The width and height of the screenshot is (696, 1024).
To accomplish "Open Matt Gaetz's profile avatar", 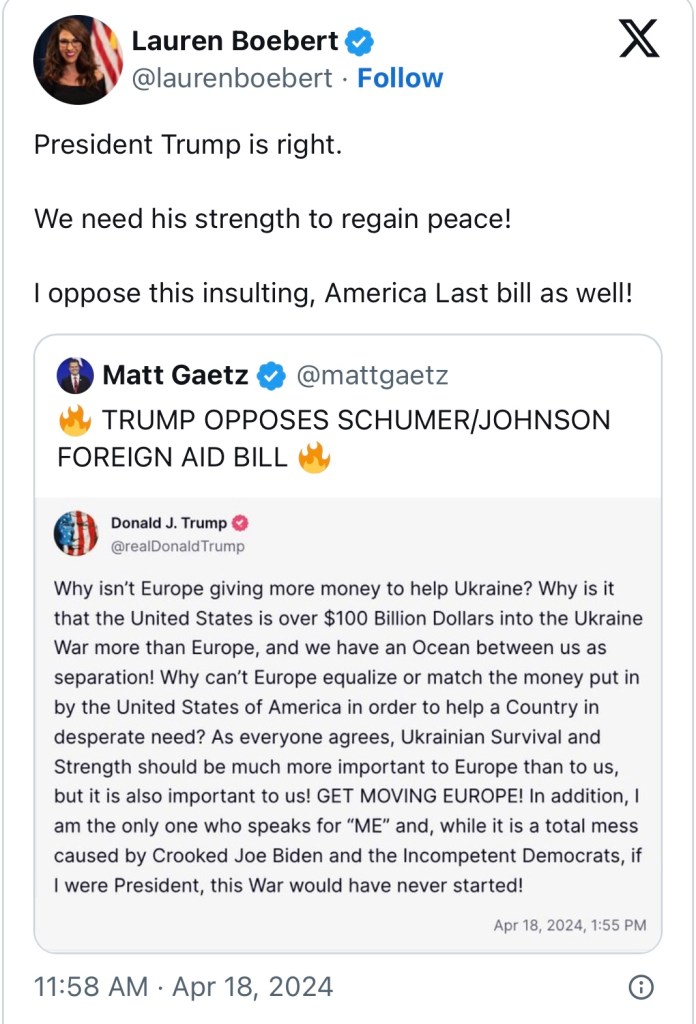I will point(75,376).
